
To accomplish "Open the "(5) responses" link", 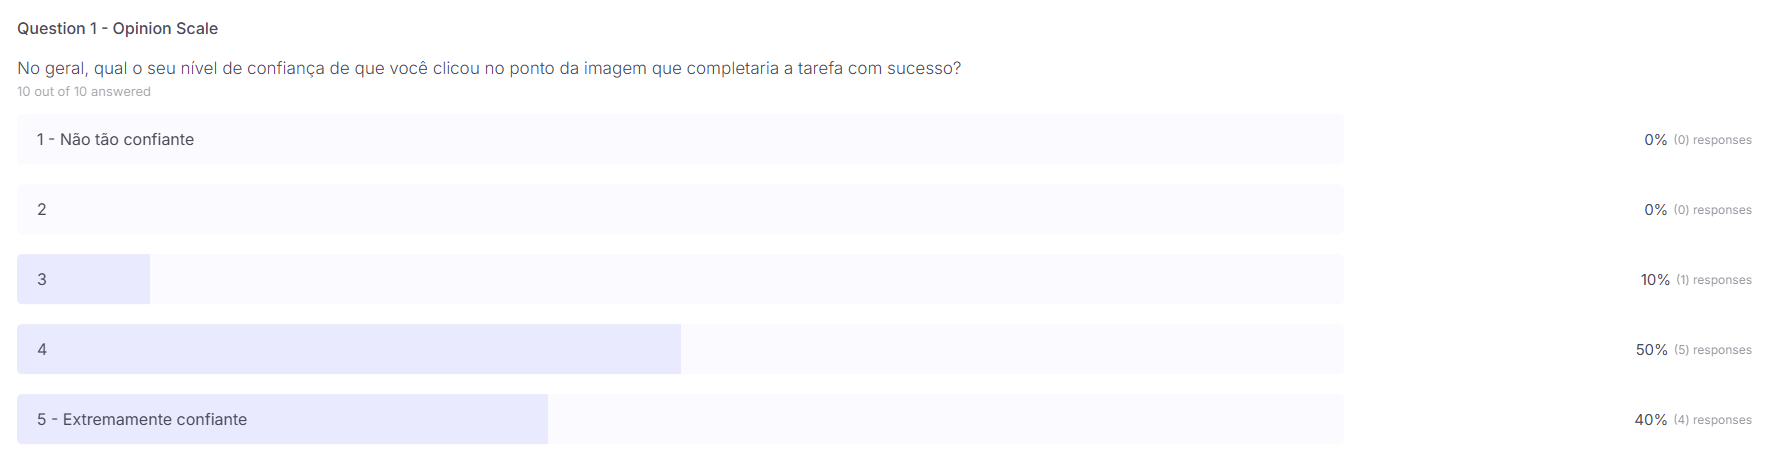I will pos(1712,350).
